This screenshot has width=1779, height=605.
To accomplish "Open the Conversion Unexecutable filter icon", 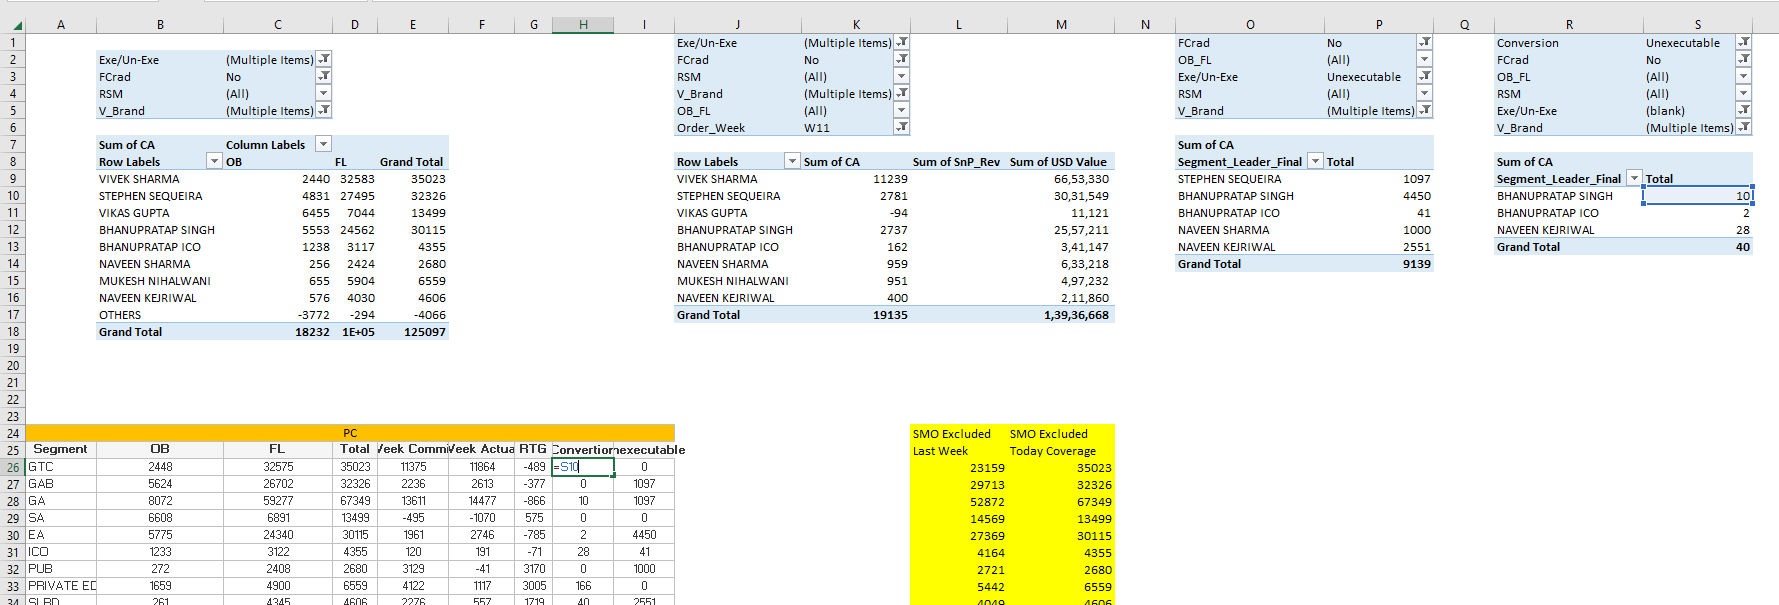I will (x=1743, y=43).
